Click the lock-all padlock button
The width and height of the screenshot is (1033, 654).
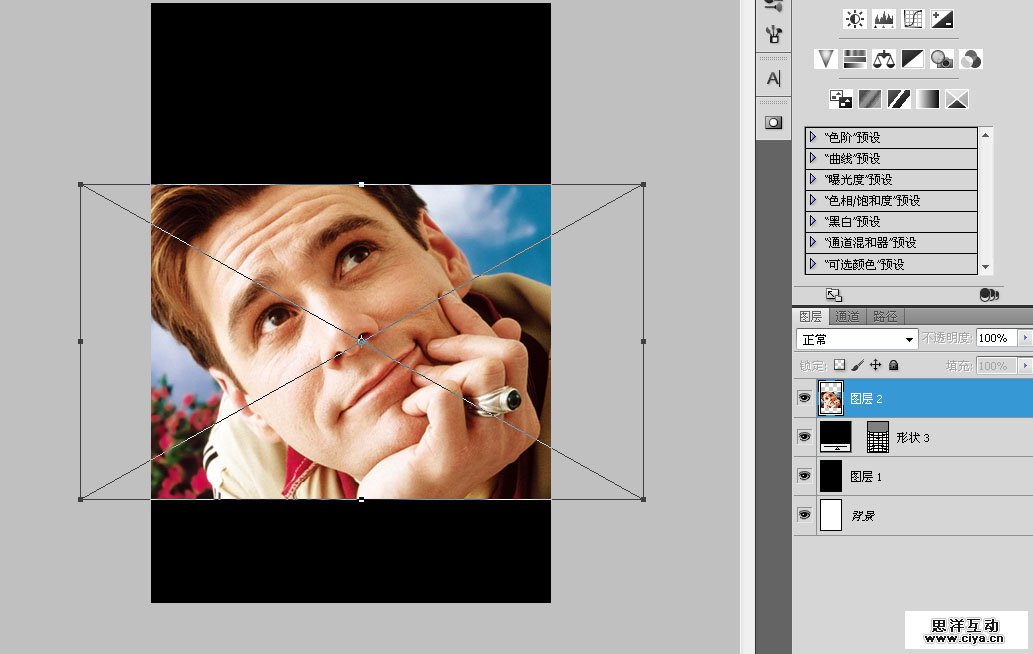point(893,366)
